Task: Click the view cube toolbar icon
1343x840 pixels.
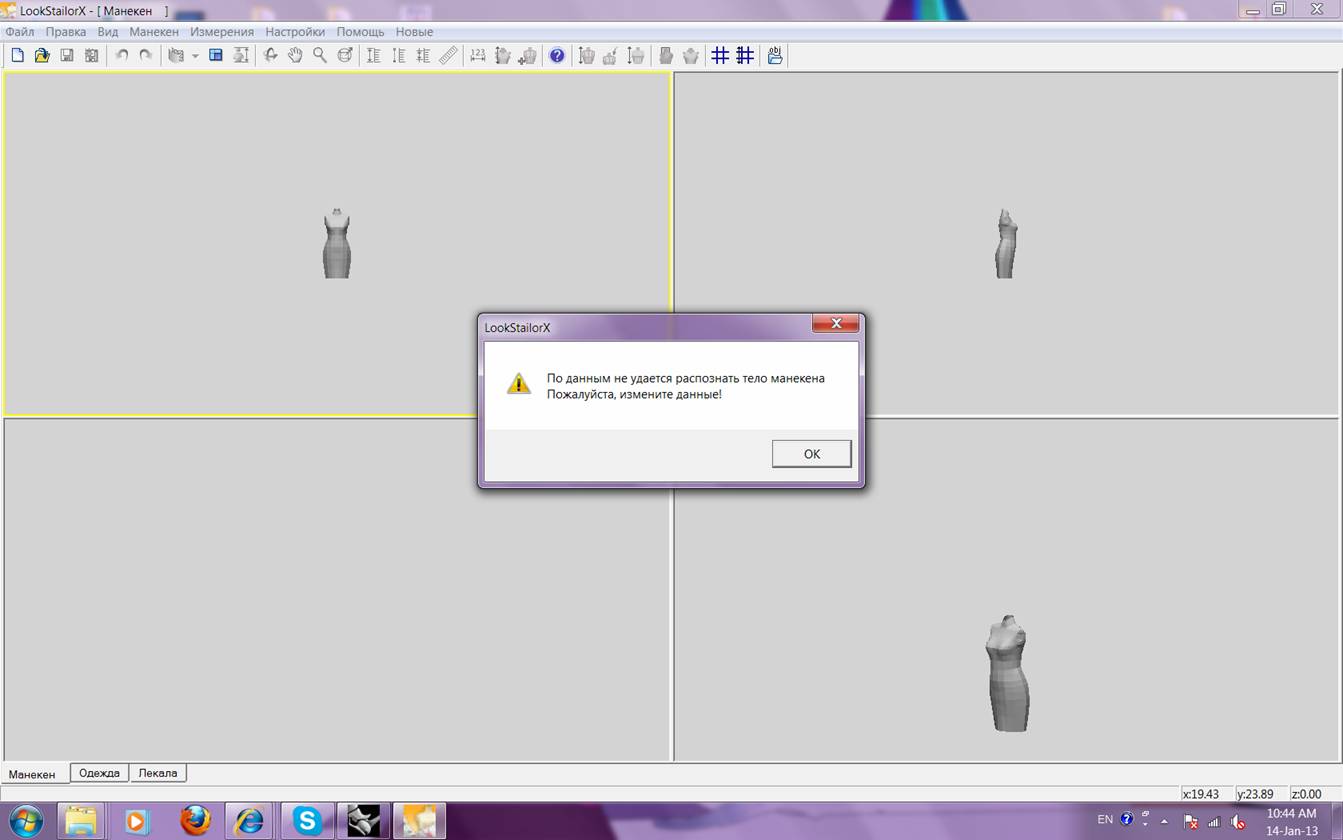Action: (x=176, y=56)
